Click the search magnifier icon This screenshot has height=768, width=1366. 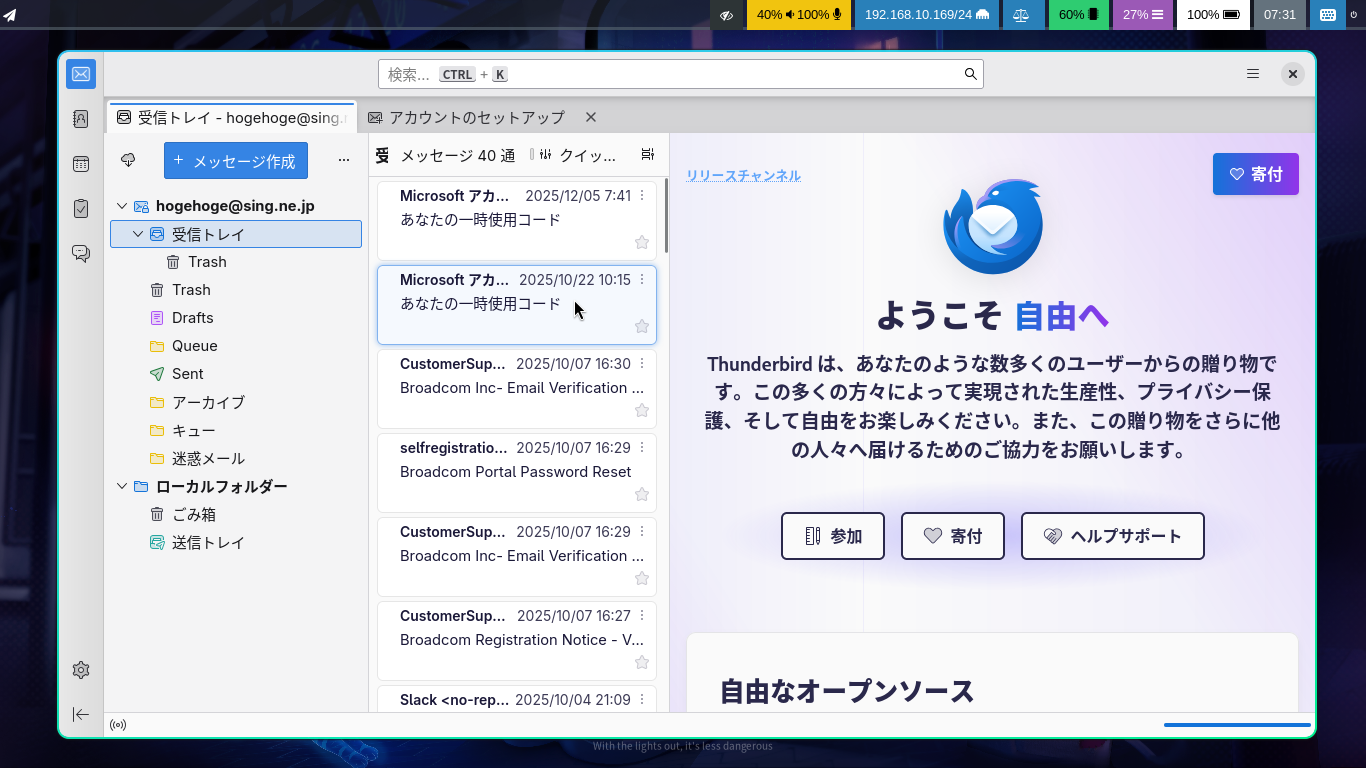tap(970, 74)
